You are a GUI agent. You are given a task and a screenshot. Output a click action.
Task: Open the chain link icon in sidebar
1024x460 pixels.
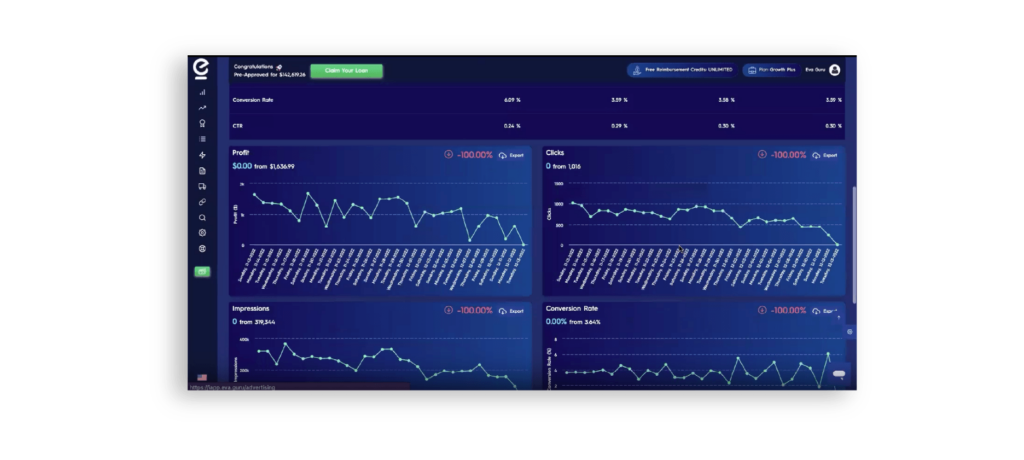pos(202,203)
